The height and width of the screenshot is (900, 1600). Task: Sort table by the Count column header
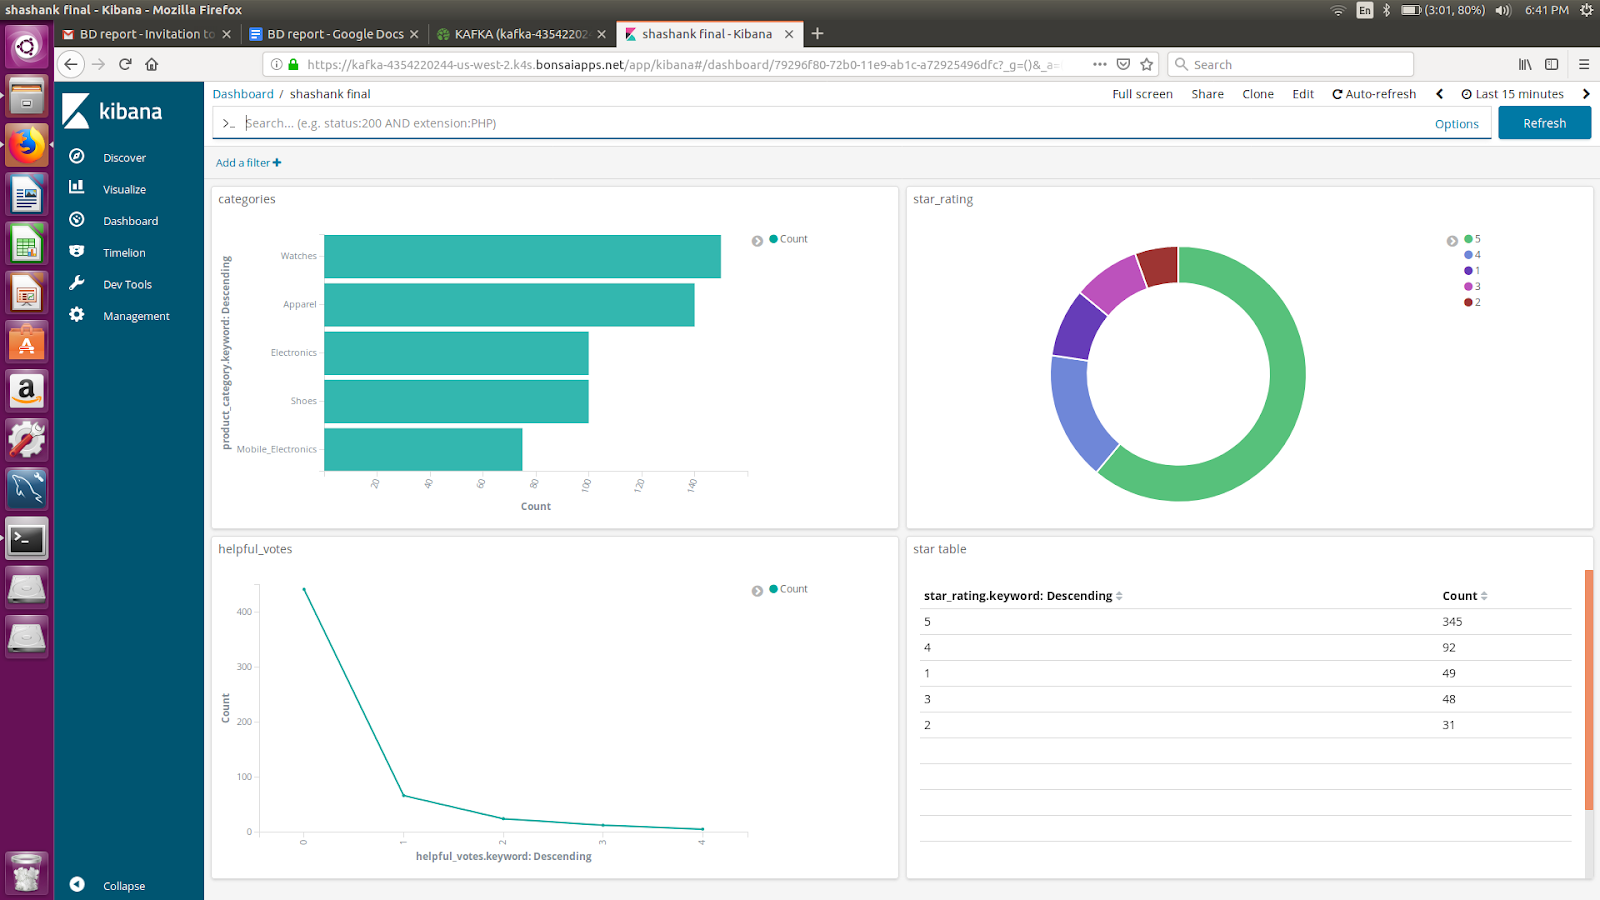click(x=1464, y=596)
